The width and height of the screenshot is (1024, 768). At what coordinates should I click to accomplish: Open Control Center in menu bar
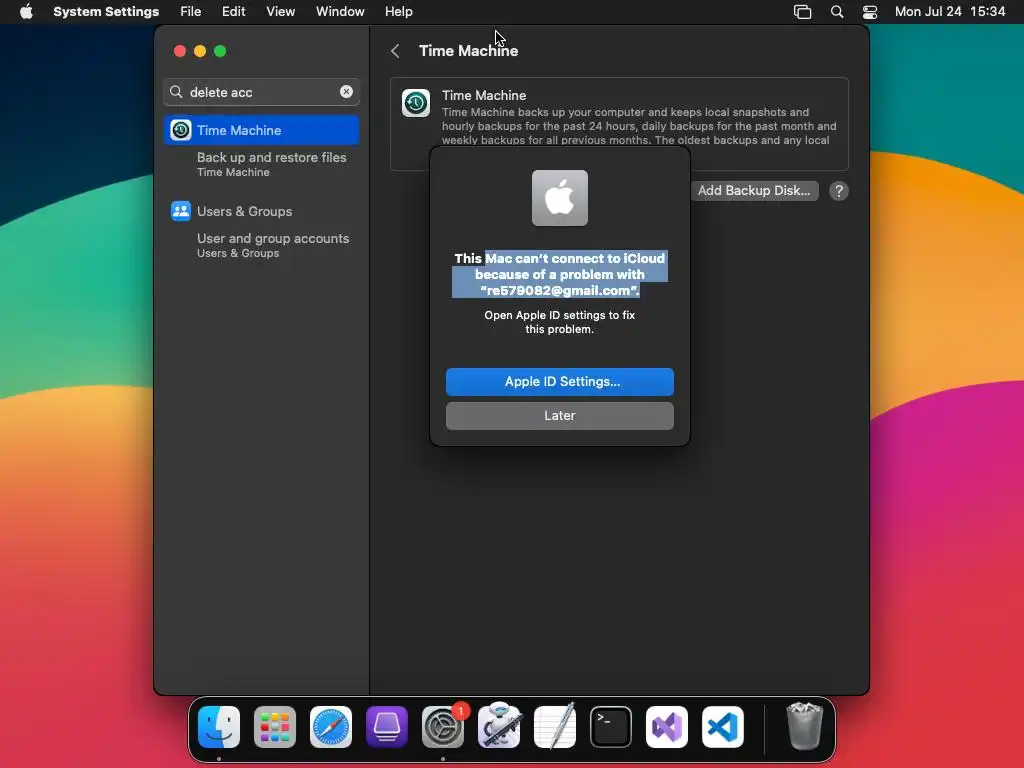coord(870,12)
